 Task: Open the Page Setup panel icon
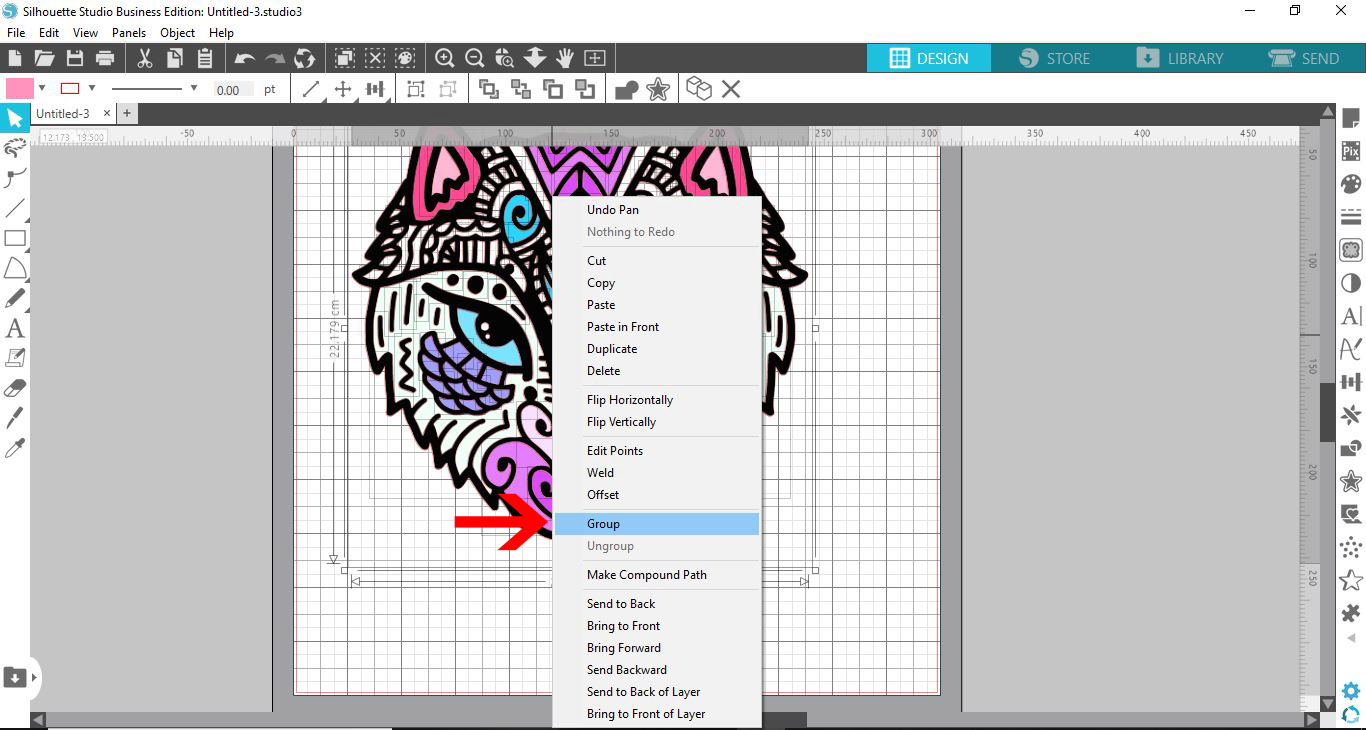pyautogui.click(x=1351, y=119)
